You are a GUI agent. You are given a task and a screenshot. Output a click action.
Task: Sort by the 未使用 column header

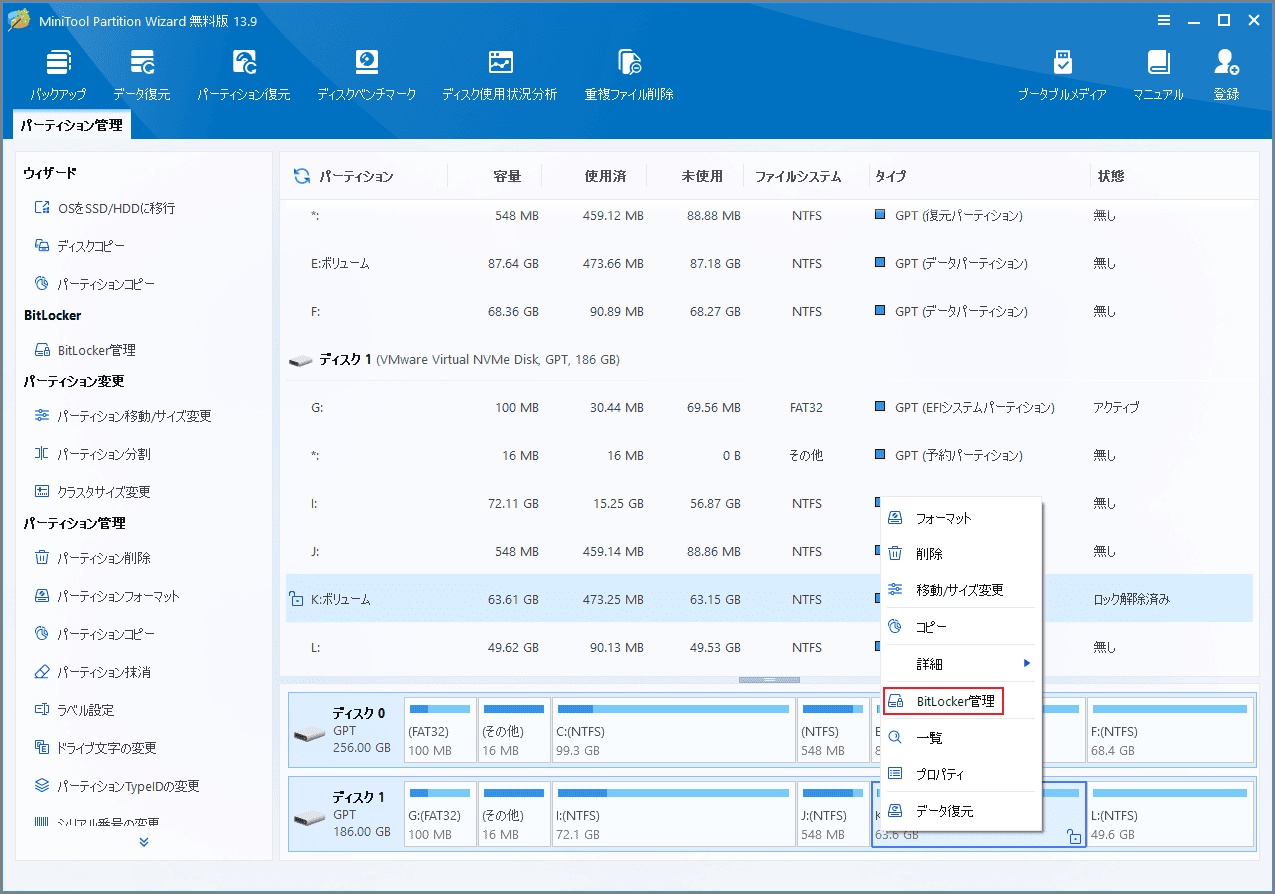click(702, 176)
